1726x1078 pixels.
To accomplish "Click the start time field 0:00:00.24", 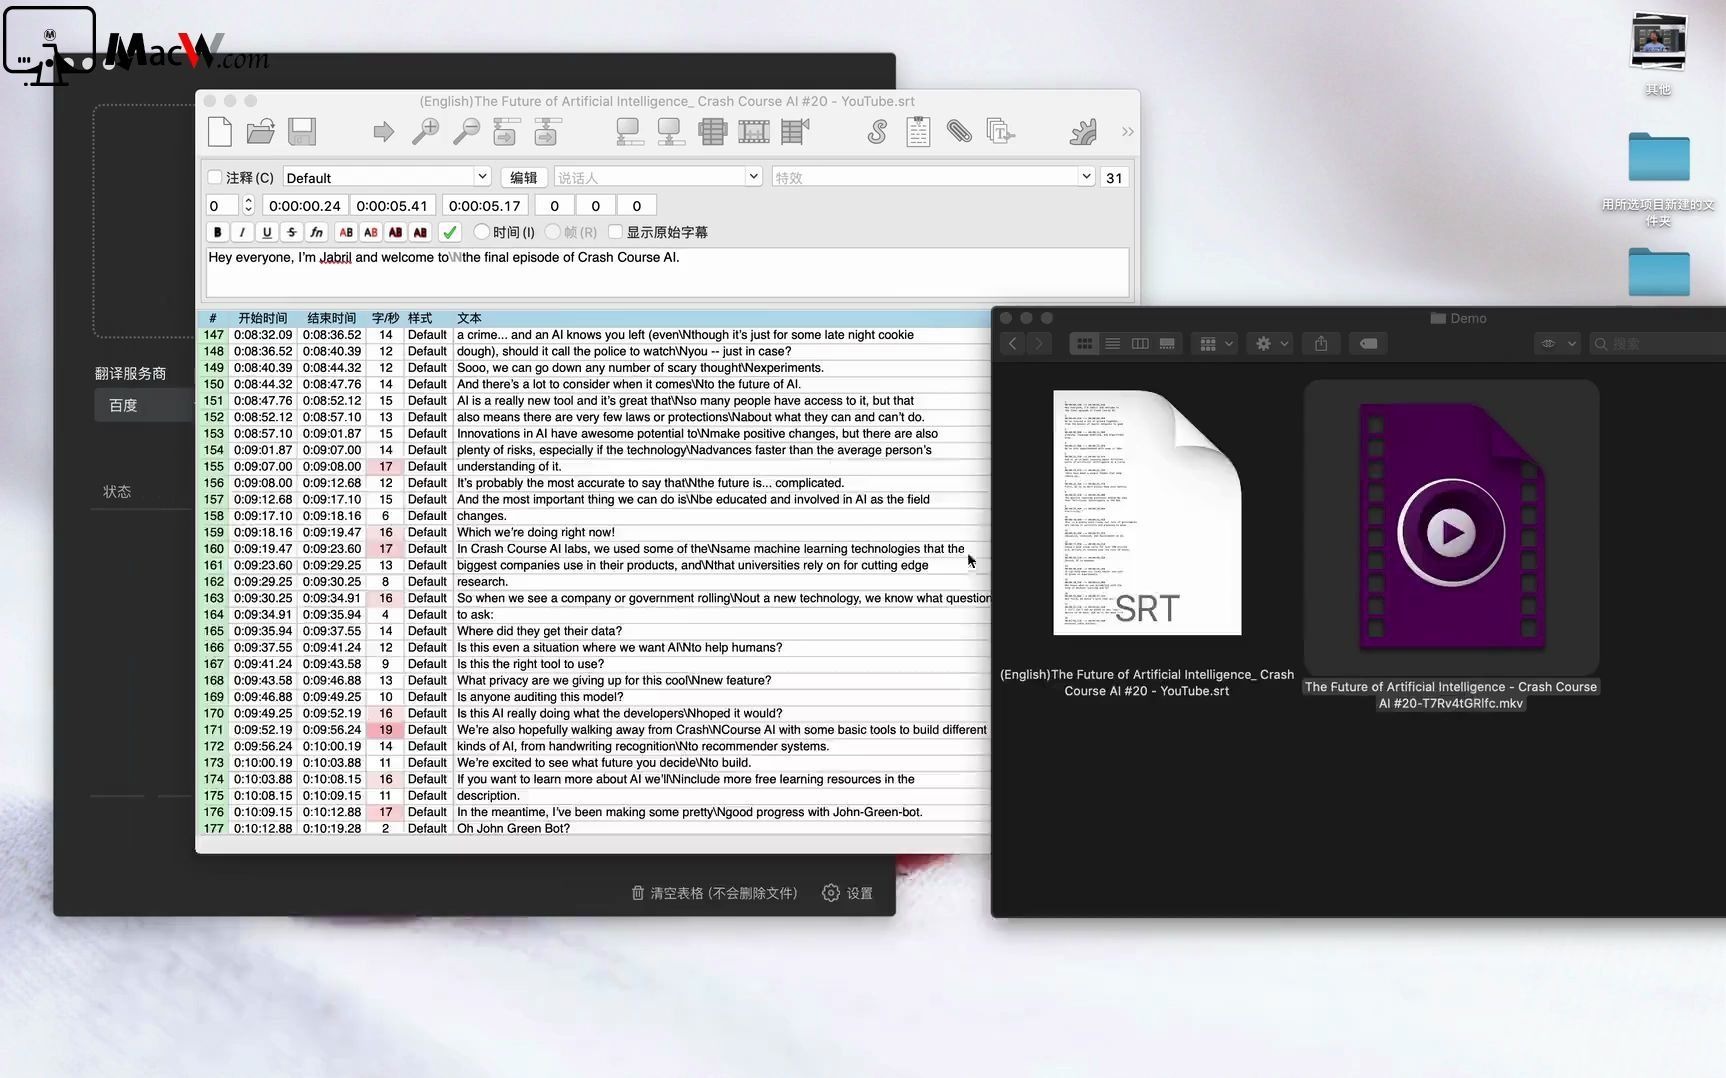I will pyautogui.click(x=305, y=205).
